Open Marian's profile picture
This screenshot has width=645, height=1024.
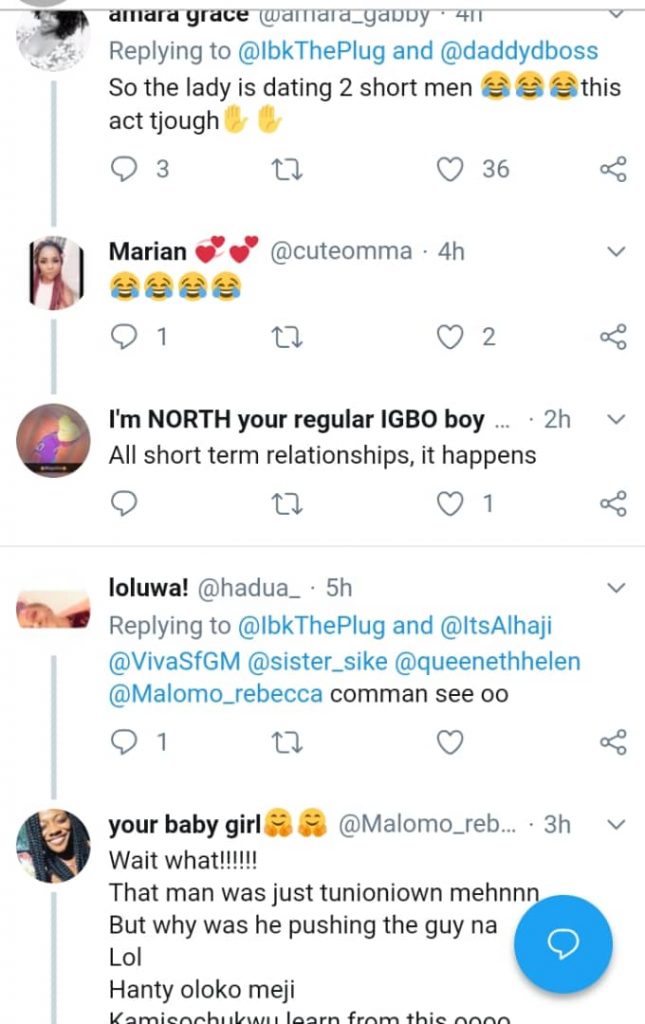[54, 273]
